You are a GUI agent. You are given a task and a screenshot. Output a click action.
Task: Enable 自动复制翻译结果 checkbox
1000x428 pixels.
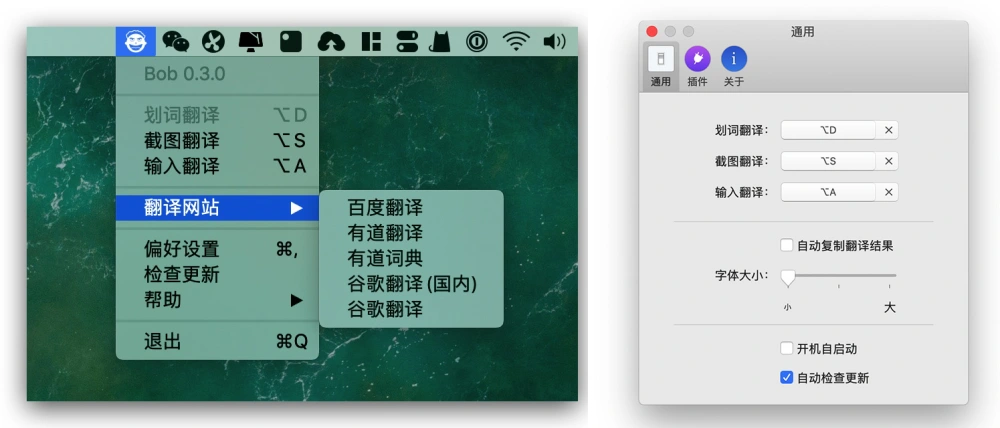pyautogui.click(x=786, y=245)
